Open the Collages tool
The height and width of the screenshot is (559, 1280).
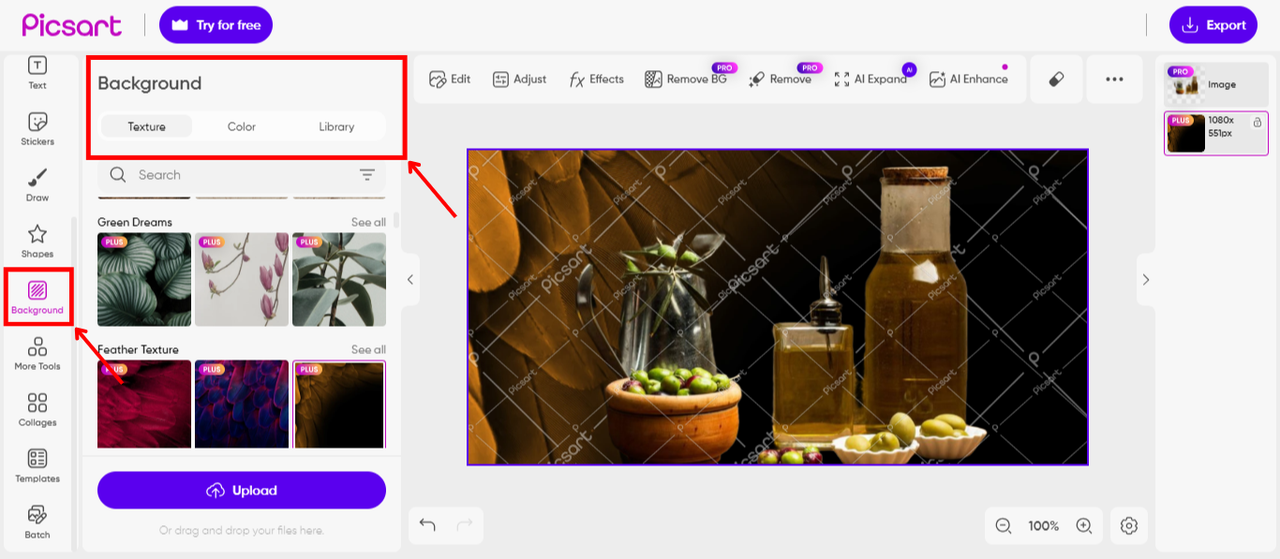point(37,409)
